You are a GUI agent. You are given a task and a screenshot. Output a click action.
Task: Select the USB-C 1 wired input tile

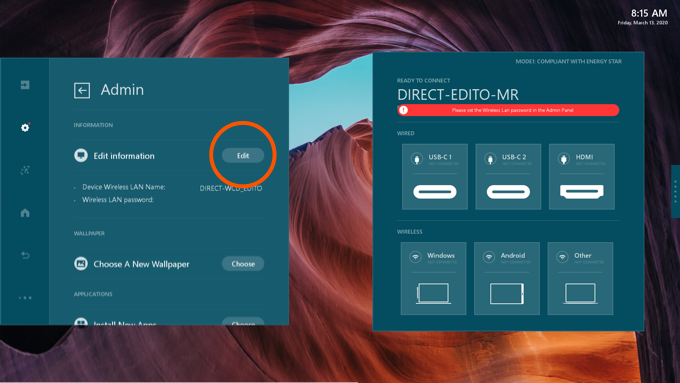(x=435, y=177)
